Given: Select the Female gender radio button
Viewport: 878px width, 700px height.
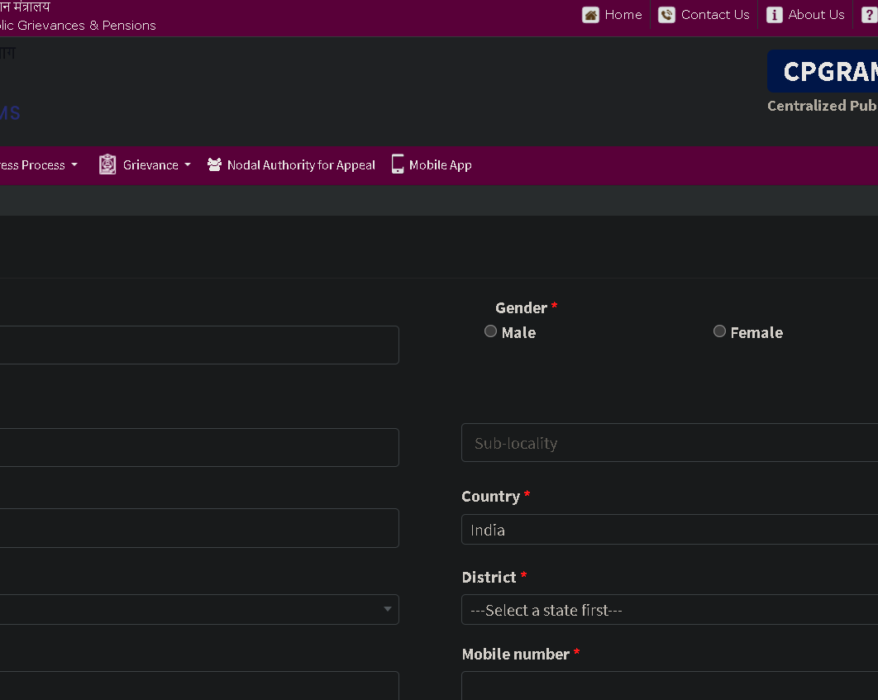Looking at the screenshot, I should pos(720,332).
